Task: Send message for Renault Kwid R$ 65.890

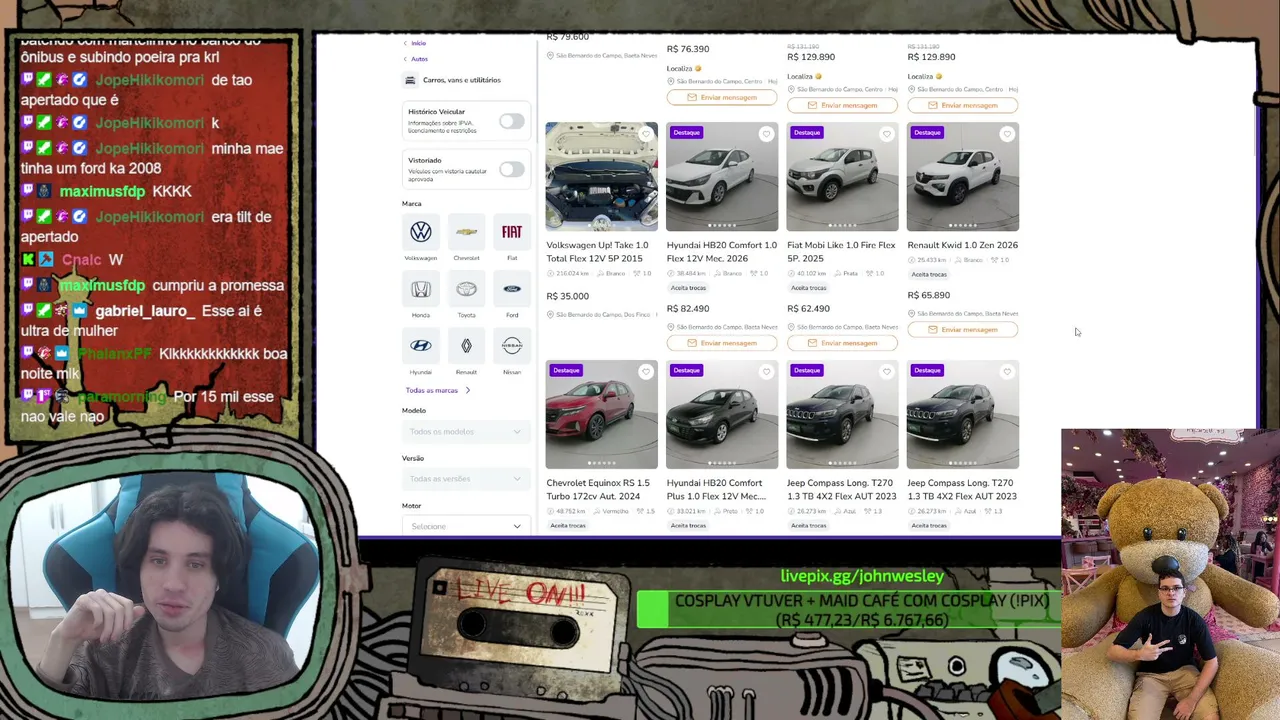Action: (962, 329)
